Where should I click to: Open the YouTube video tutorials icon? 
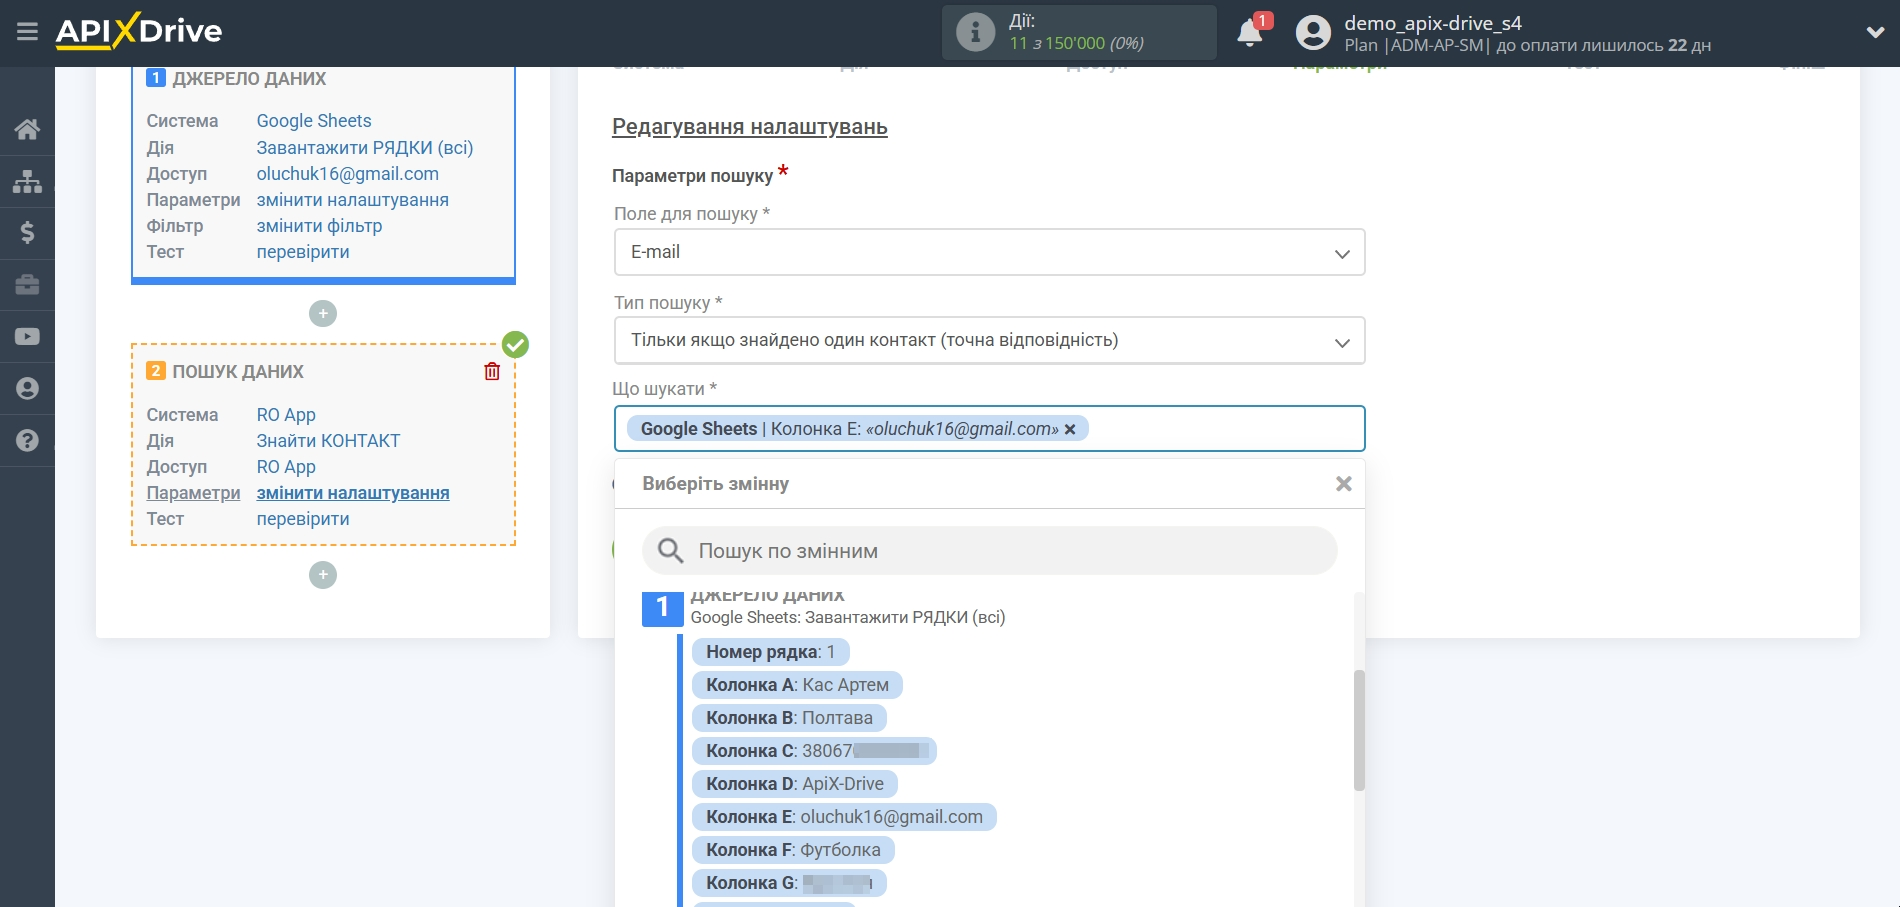tap(27, 337)
